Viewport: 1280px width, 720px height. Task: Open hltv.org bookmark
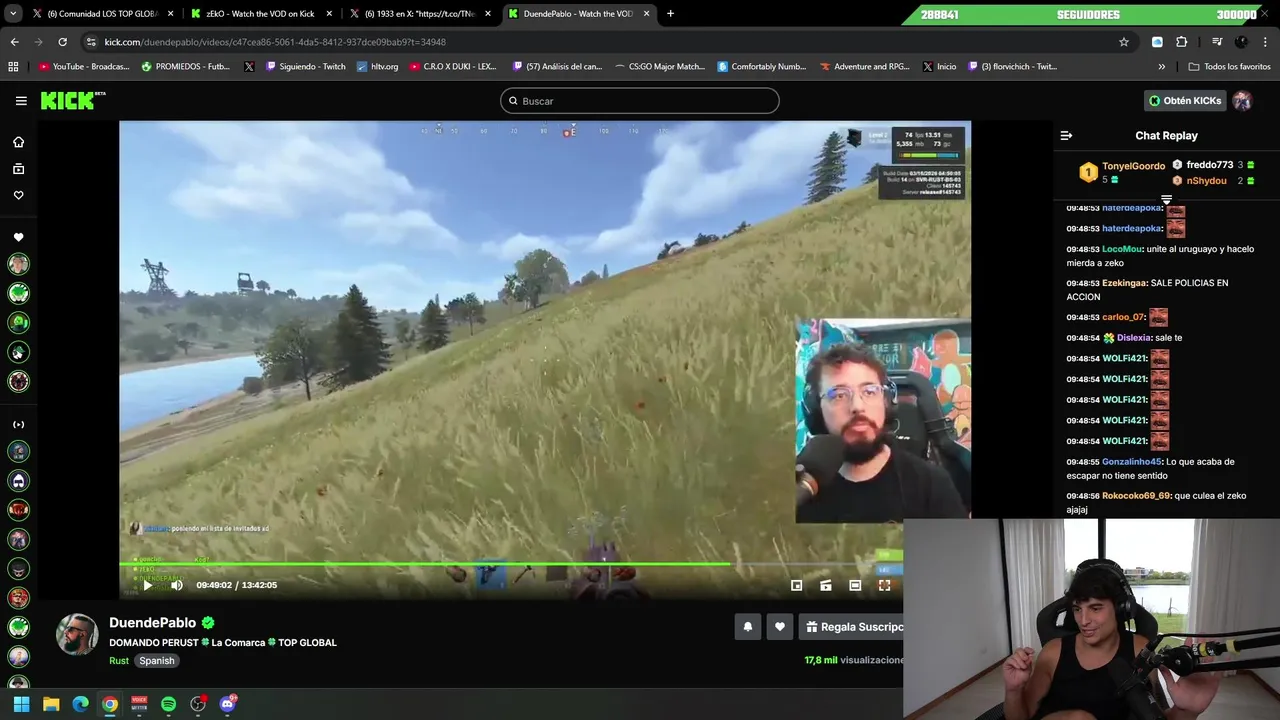377,67
